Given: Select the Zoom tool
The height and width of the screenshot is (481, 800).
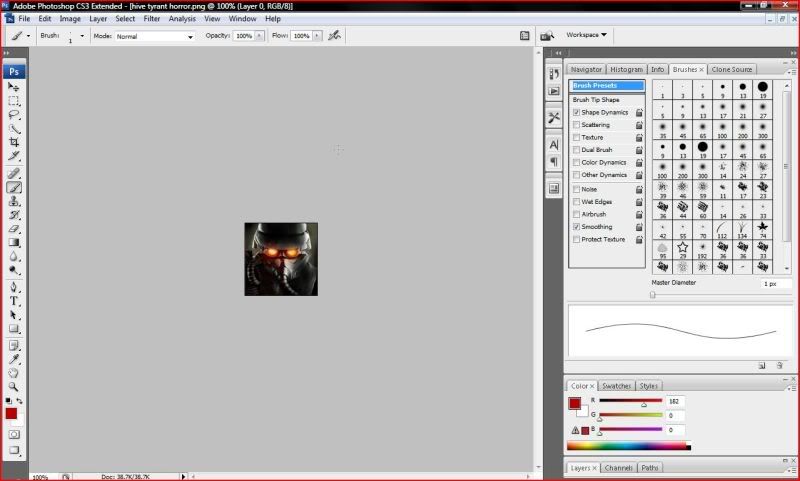Looking at the screenshot, I should (x=14, y=387).
